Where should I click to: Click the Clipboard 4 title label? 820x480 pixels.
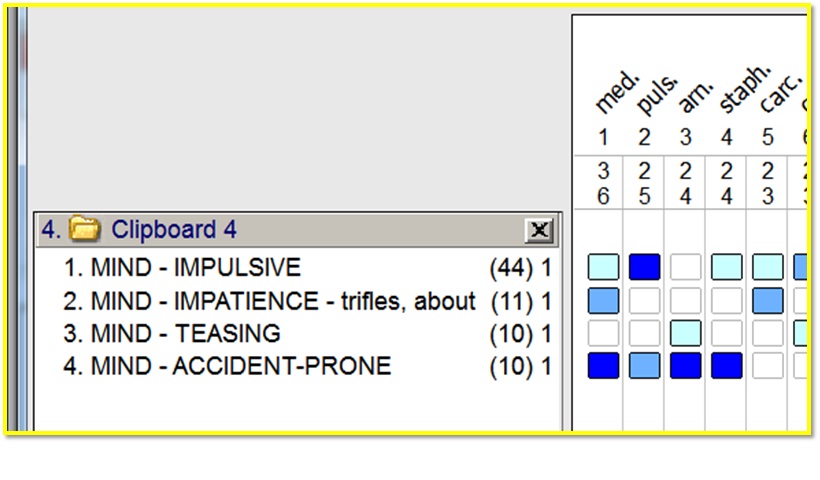click(x=174, y=230)
